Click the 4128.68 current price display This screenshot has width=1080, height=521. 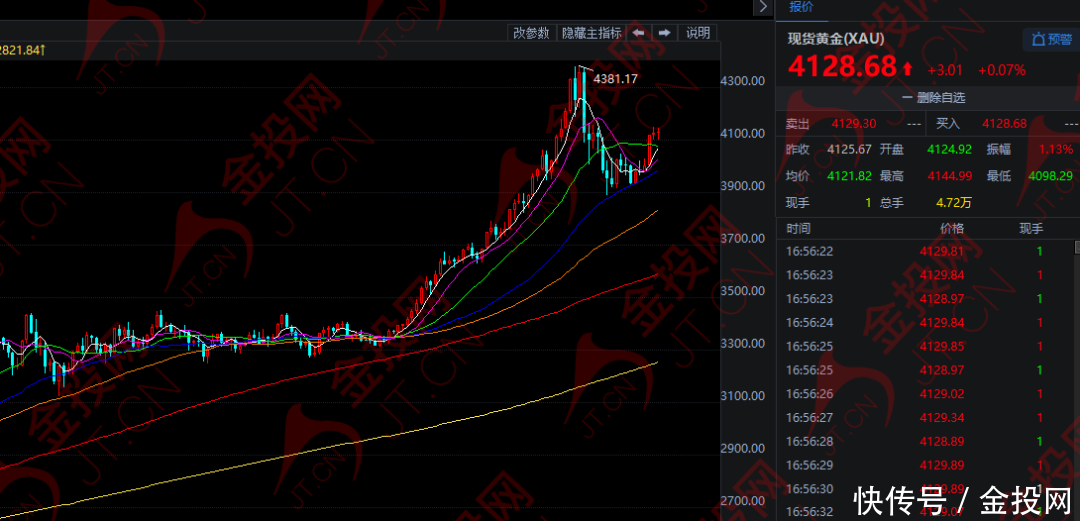(x=842, y=68)
